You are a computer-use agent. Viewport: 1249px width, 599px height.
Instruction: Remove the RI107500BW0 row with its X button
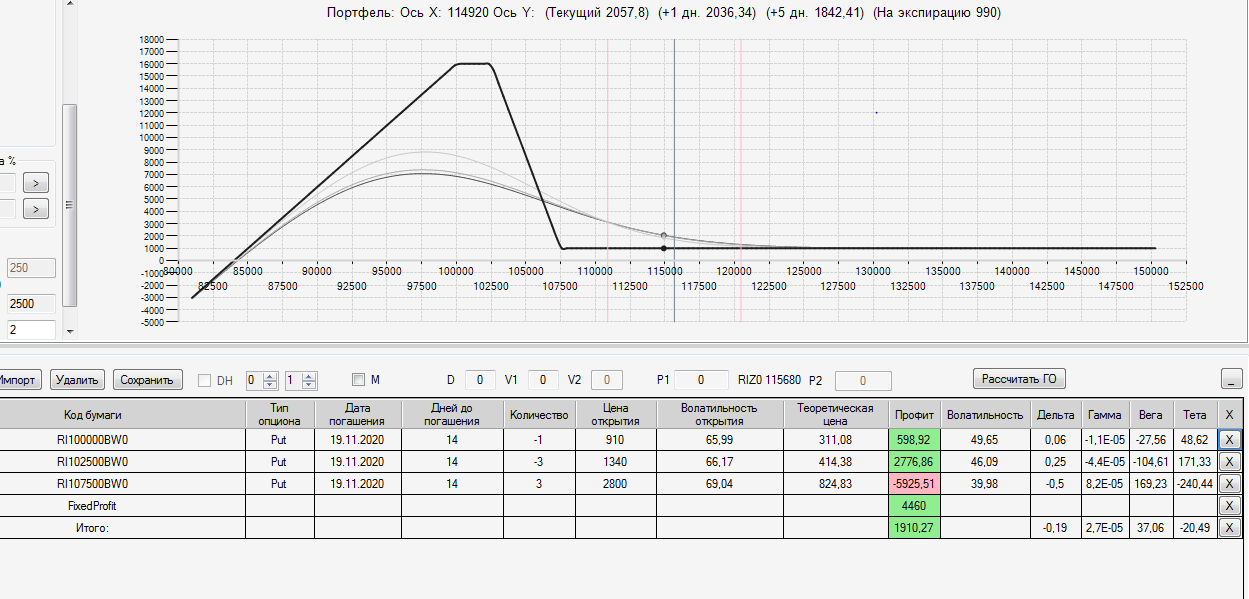click(1229, 484)
